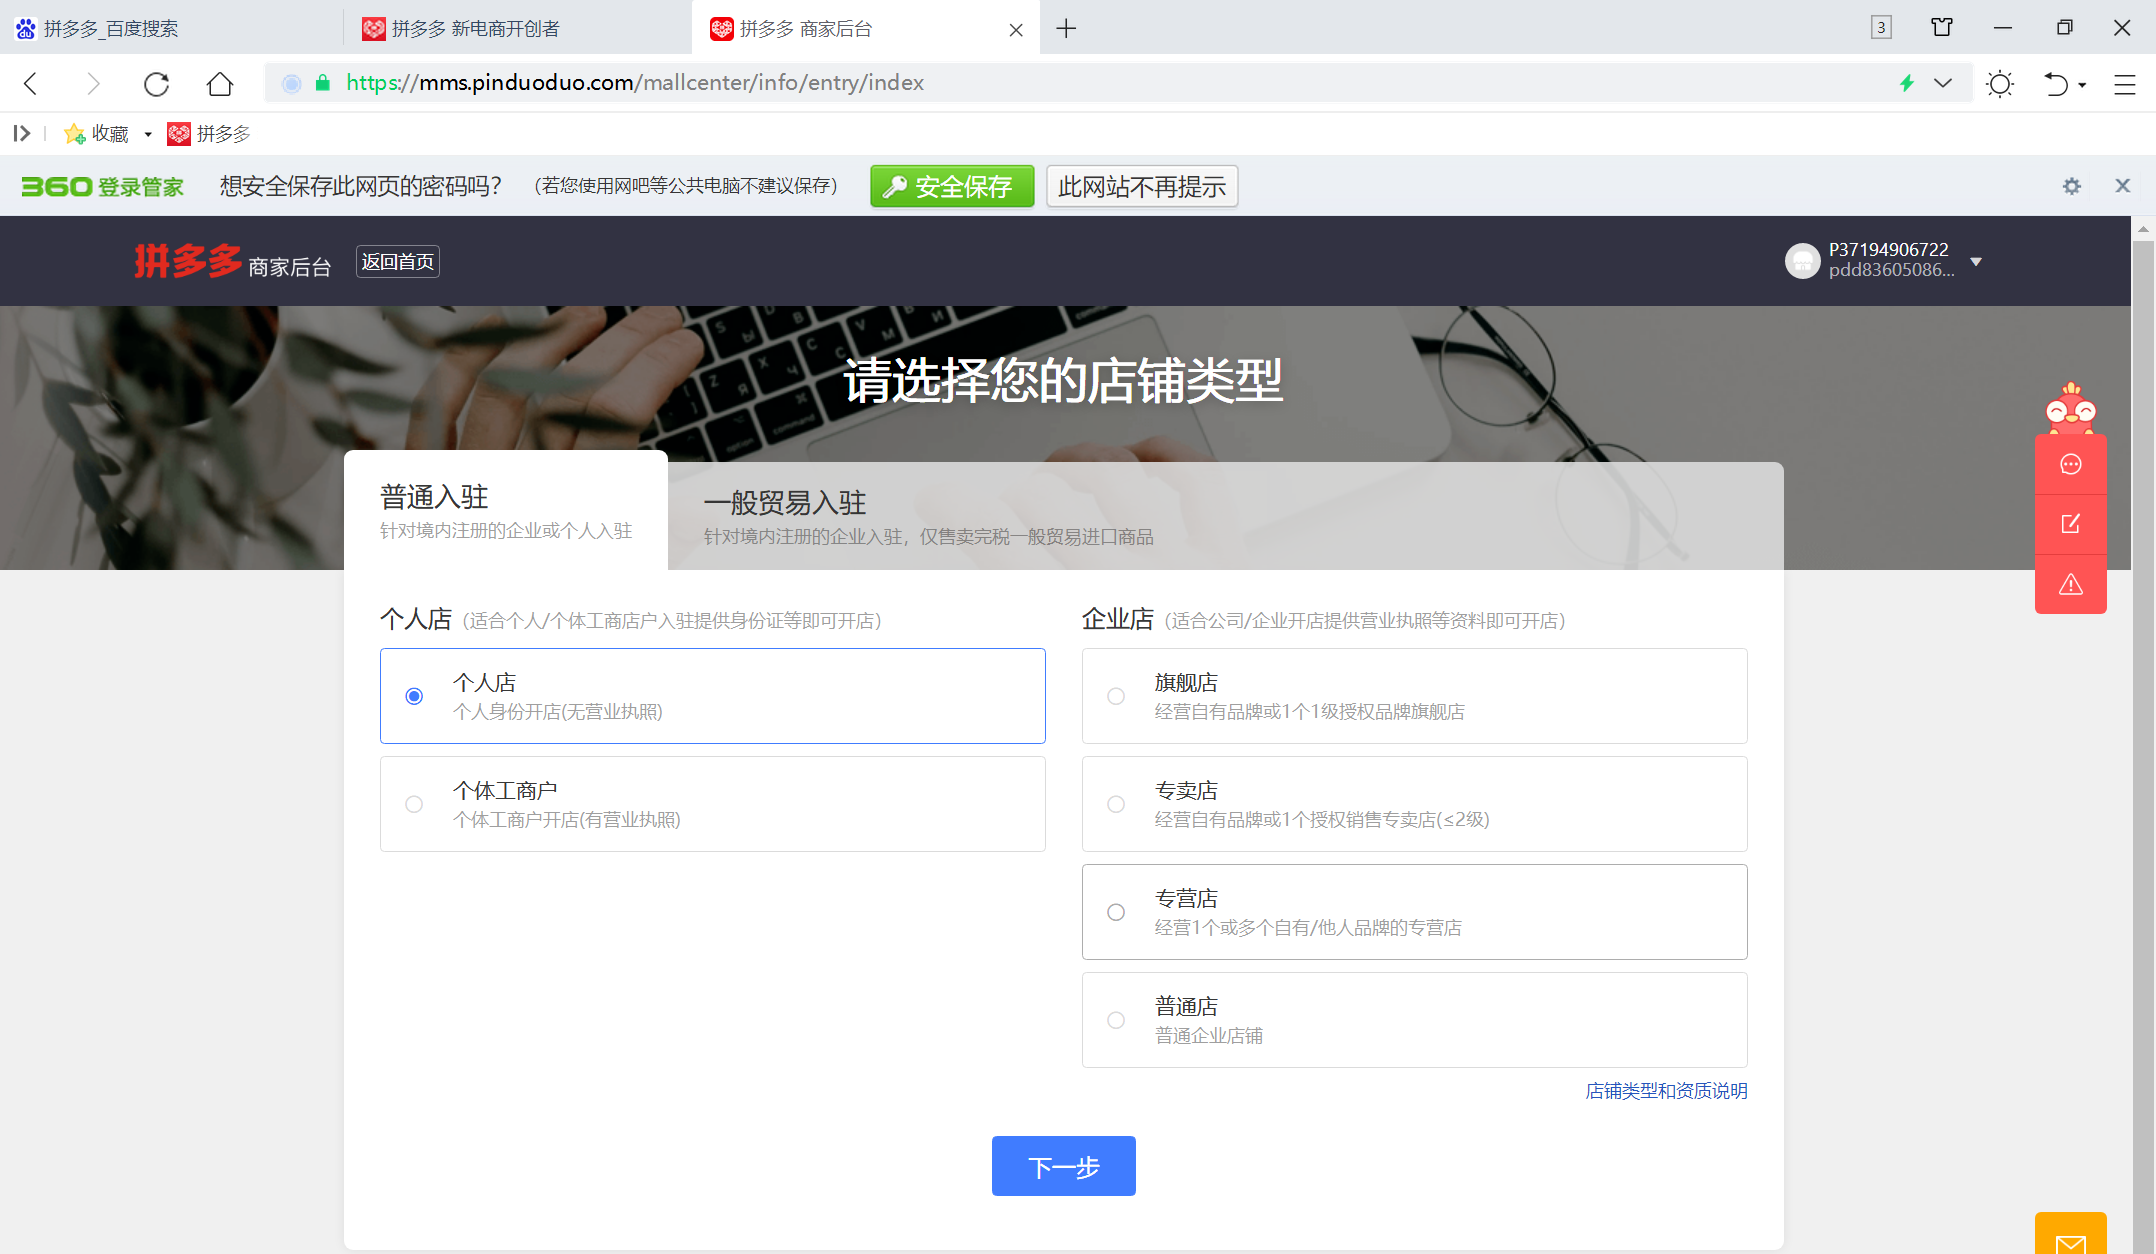Select 个人店 radio button
This screenshot has width=2156, height=1254.
pyautogui.click(x=414, y=696)
